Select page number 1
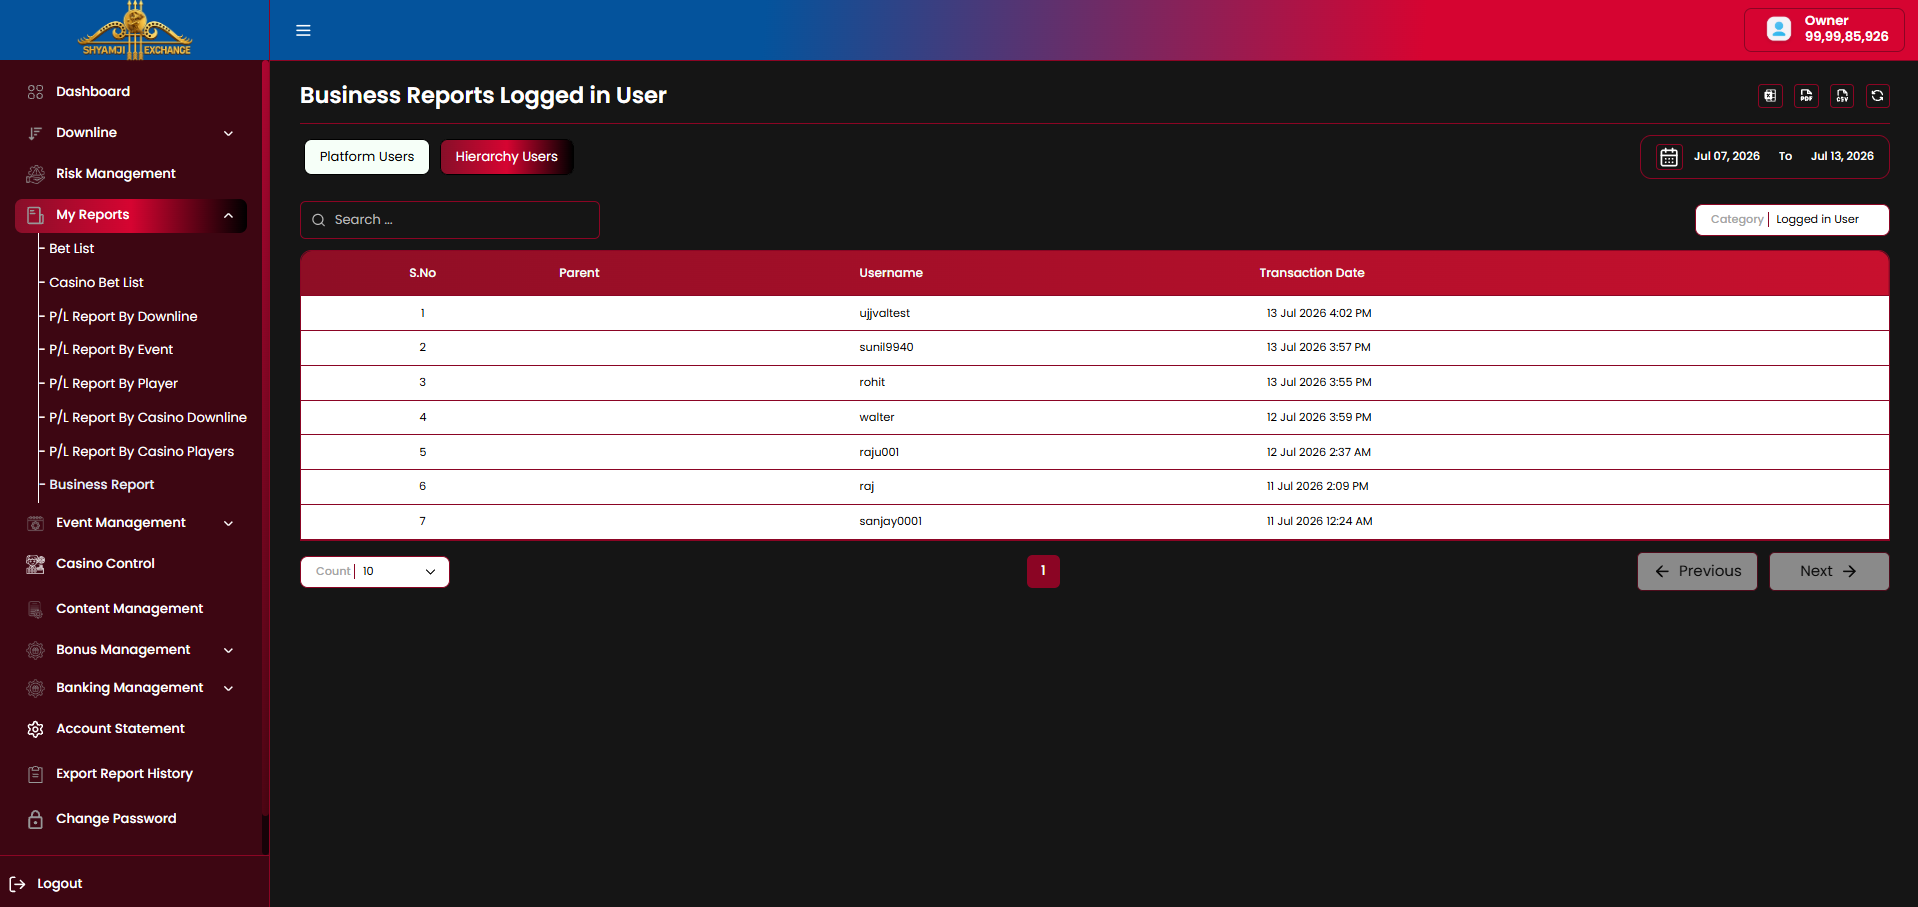Image resolution: width=1918 pixels, height=907 pixels. pyautogui.click(x=1043, y=571)
